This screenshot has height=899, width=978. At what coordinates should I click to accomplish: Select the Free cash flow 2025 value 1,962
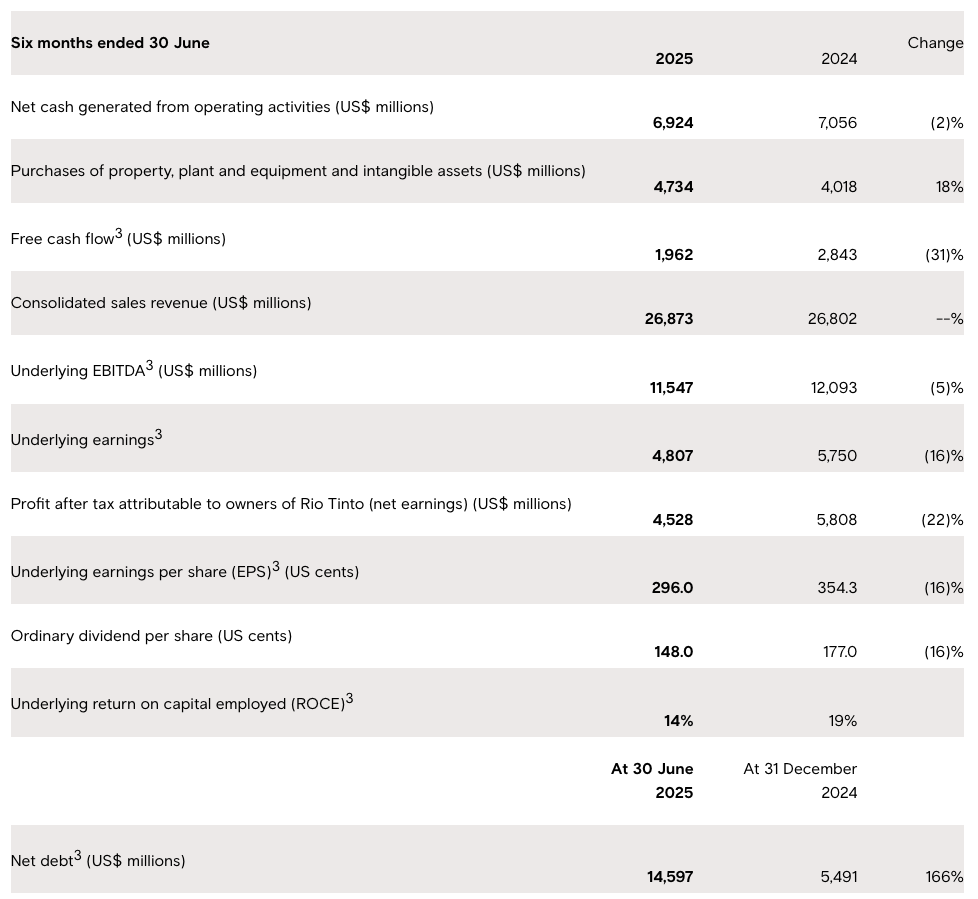pyautogui.click(x=674, y=255)
